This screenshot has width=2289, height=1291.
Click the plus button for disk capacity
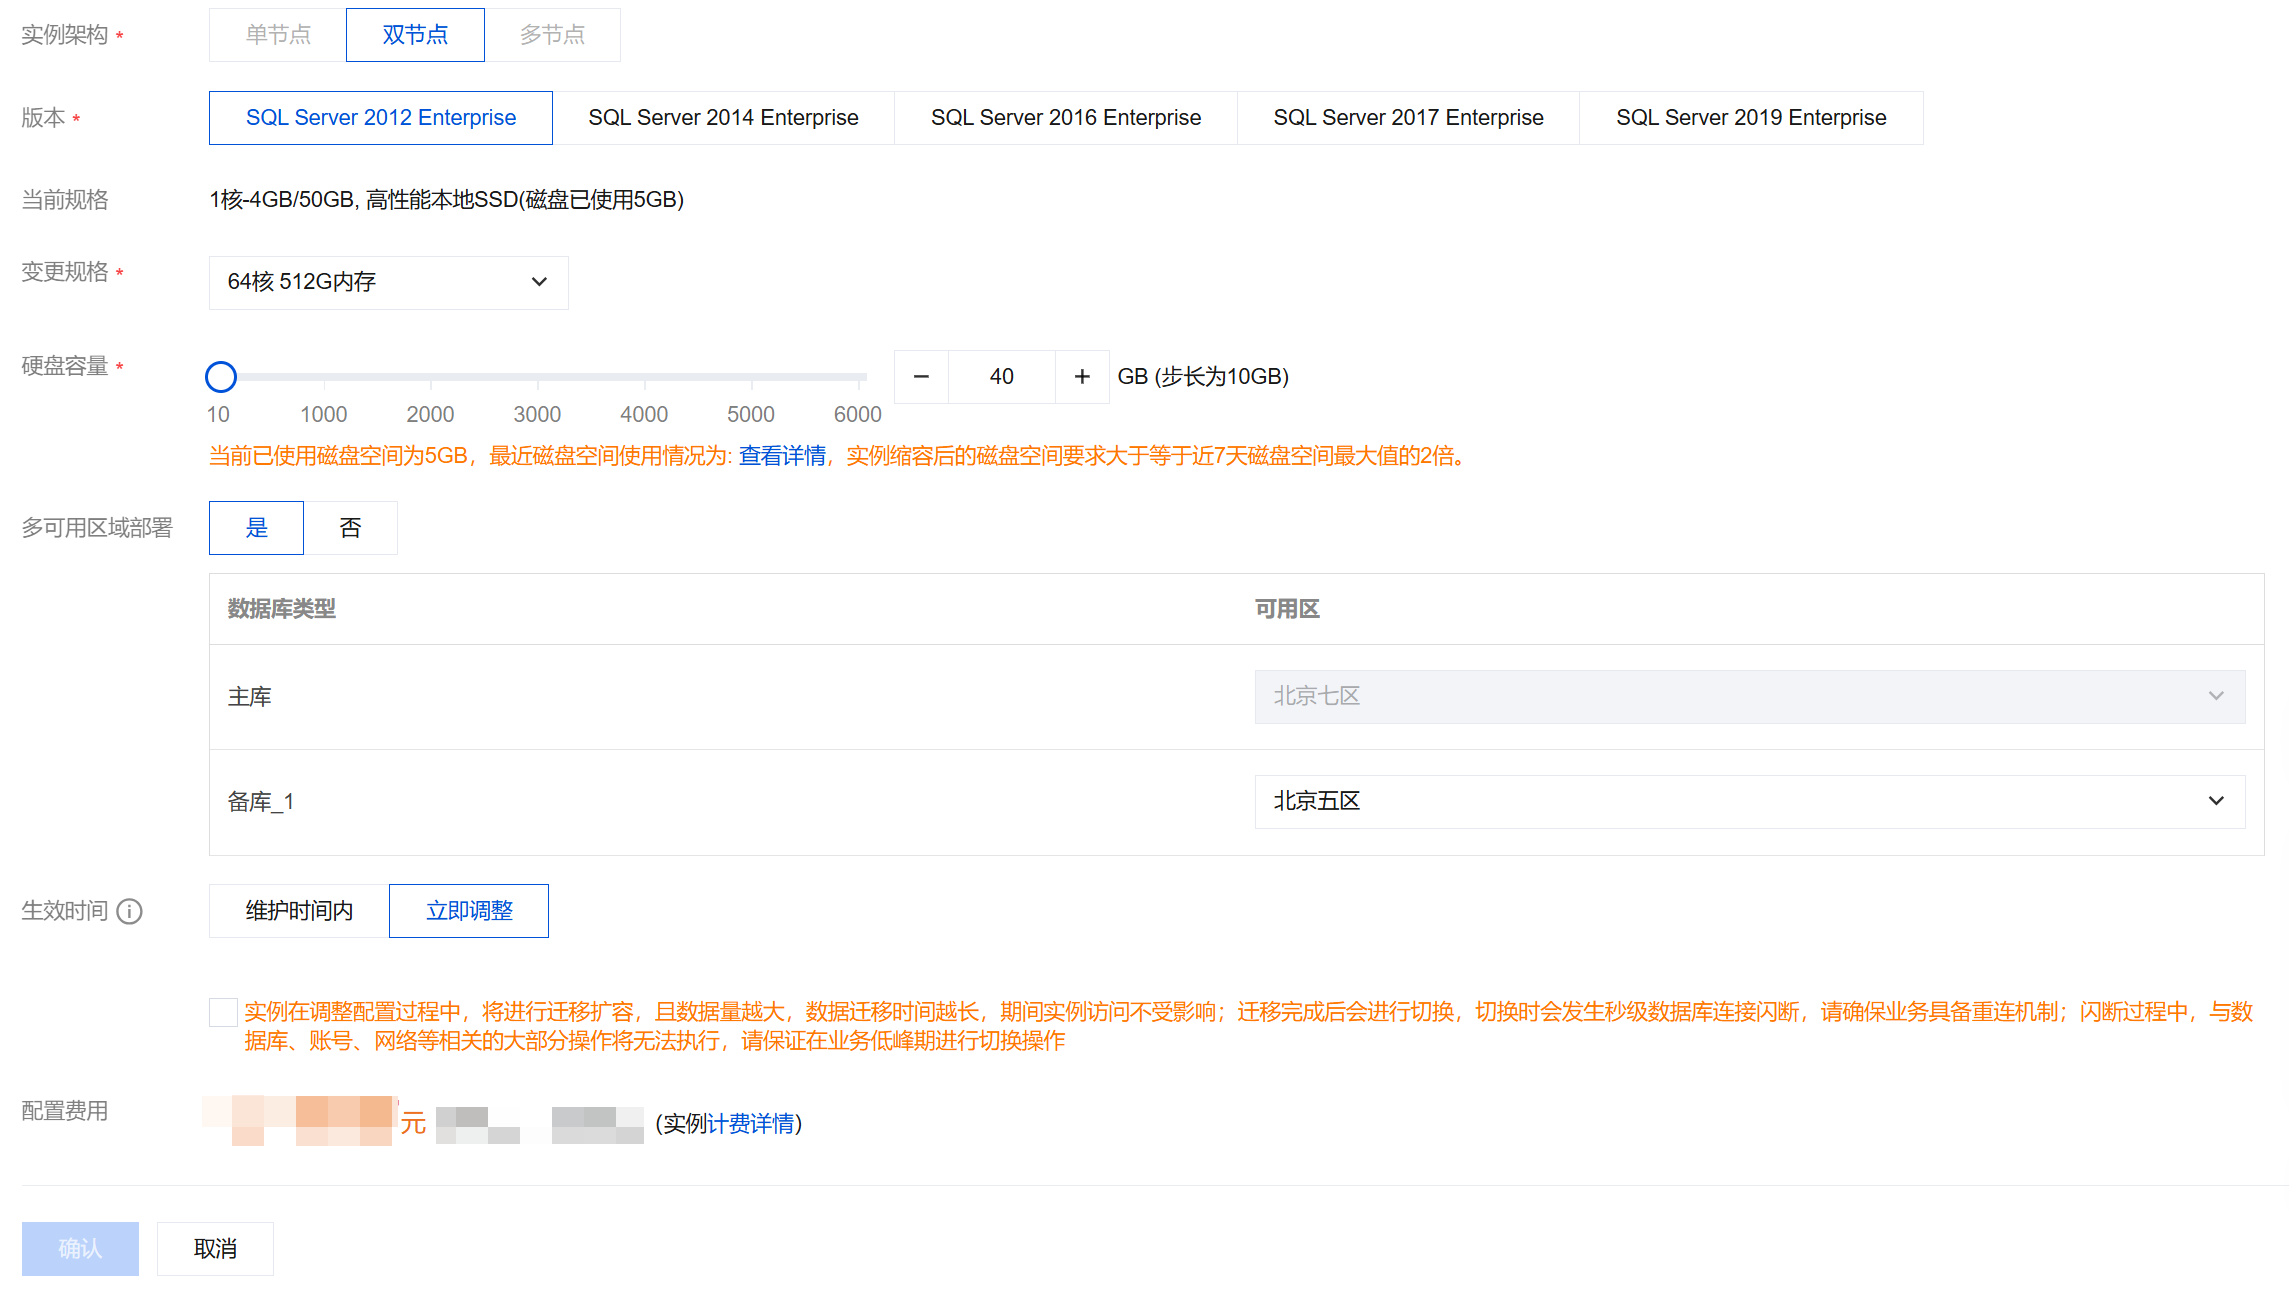tap(1081, 377)
